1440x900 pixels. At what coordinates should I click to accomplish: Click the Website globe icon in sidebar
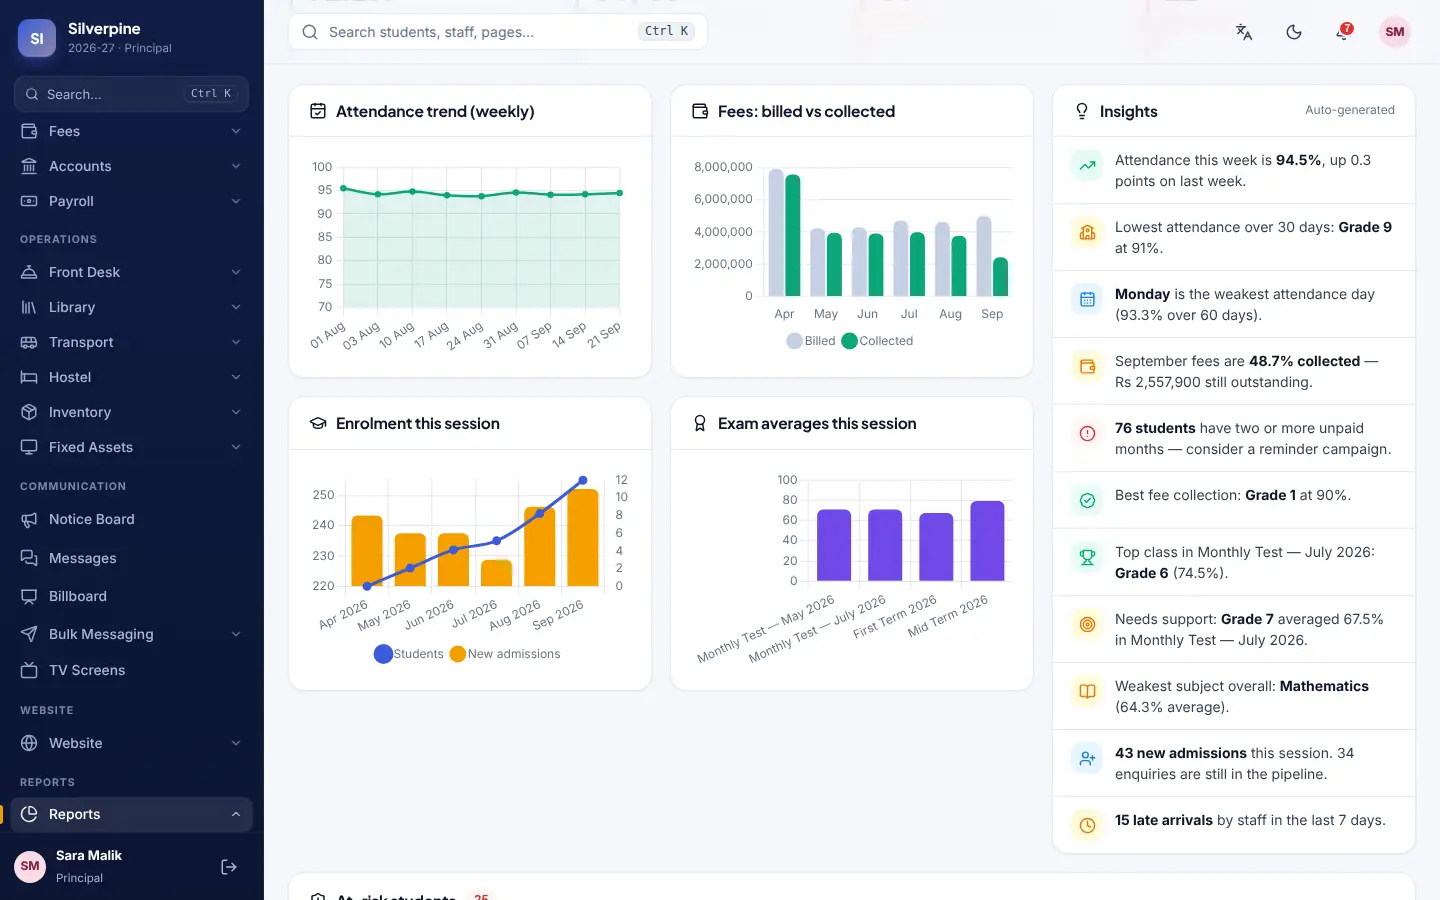29,743
